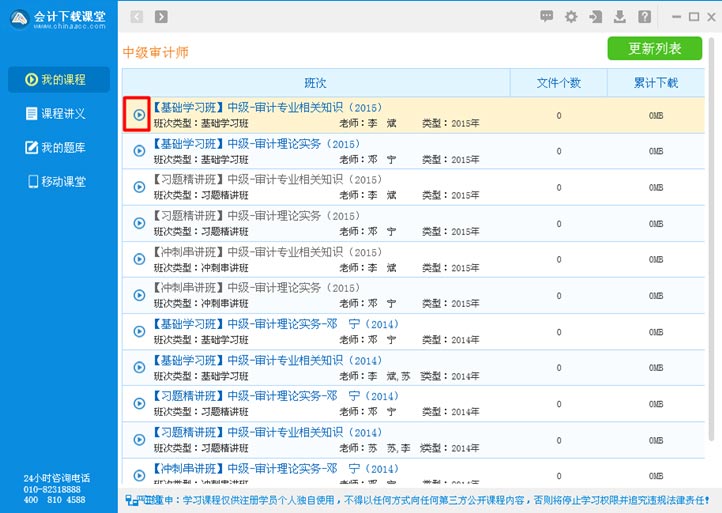Sort by the 累计下载 column header
722x513 pixels.
(655, 83)
